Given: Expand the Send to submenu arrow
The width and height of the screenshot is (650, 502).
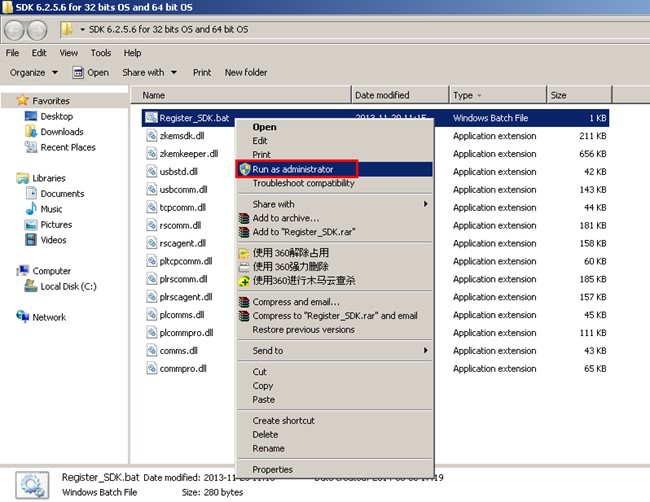Looking at the screenshot, I should pyautogui.click(x=426, y=351).
